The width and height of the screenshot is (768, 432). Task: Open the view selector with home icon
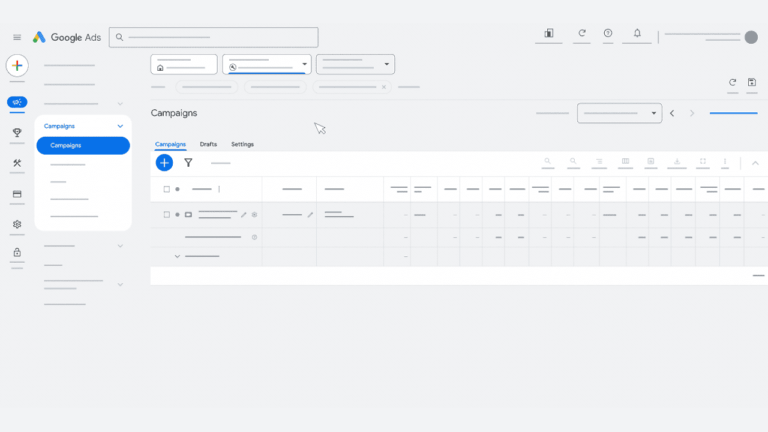click(x=184, y=64)
